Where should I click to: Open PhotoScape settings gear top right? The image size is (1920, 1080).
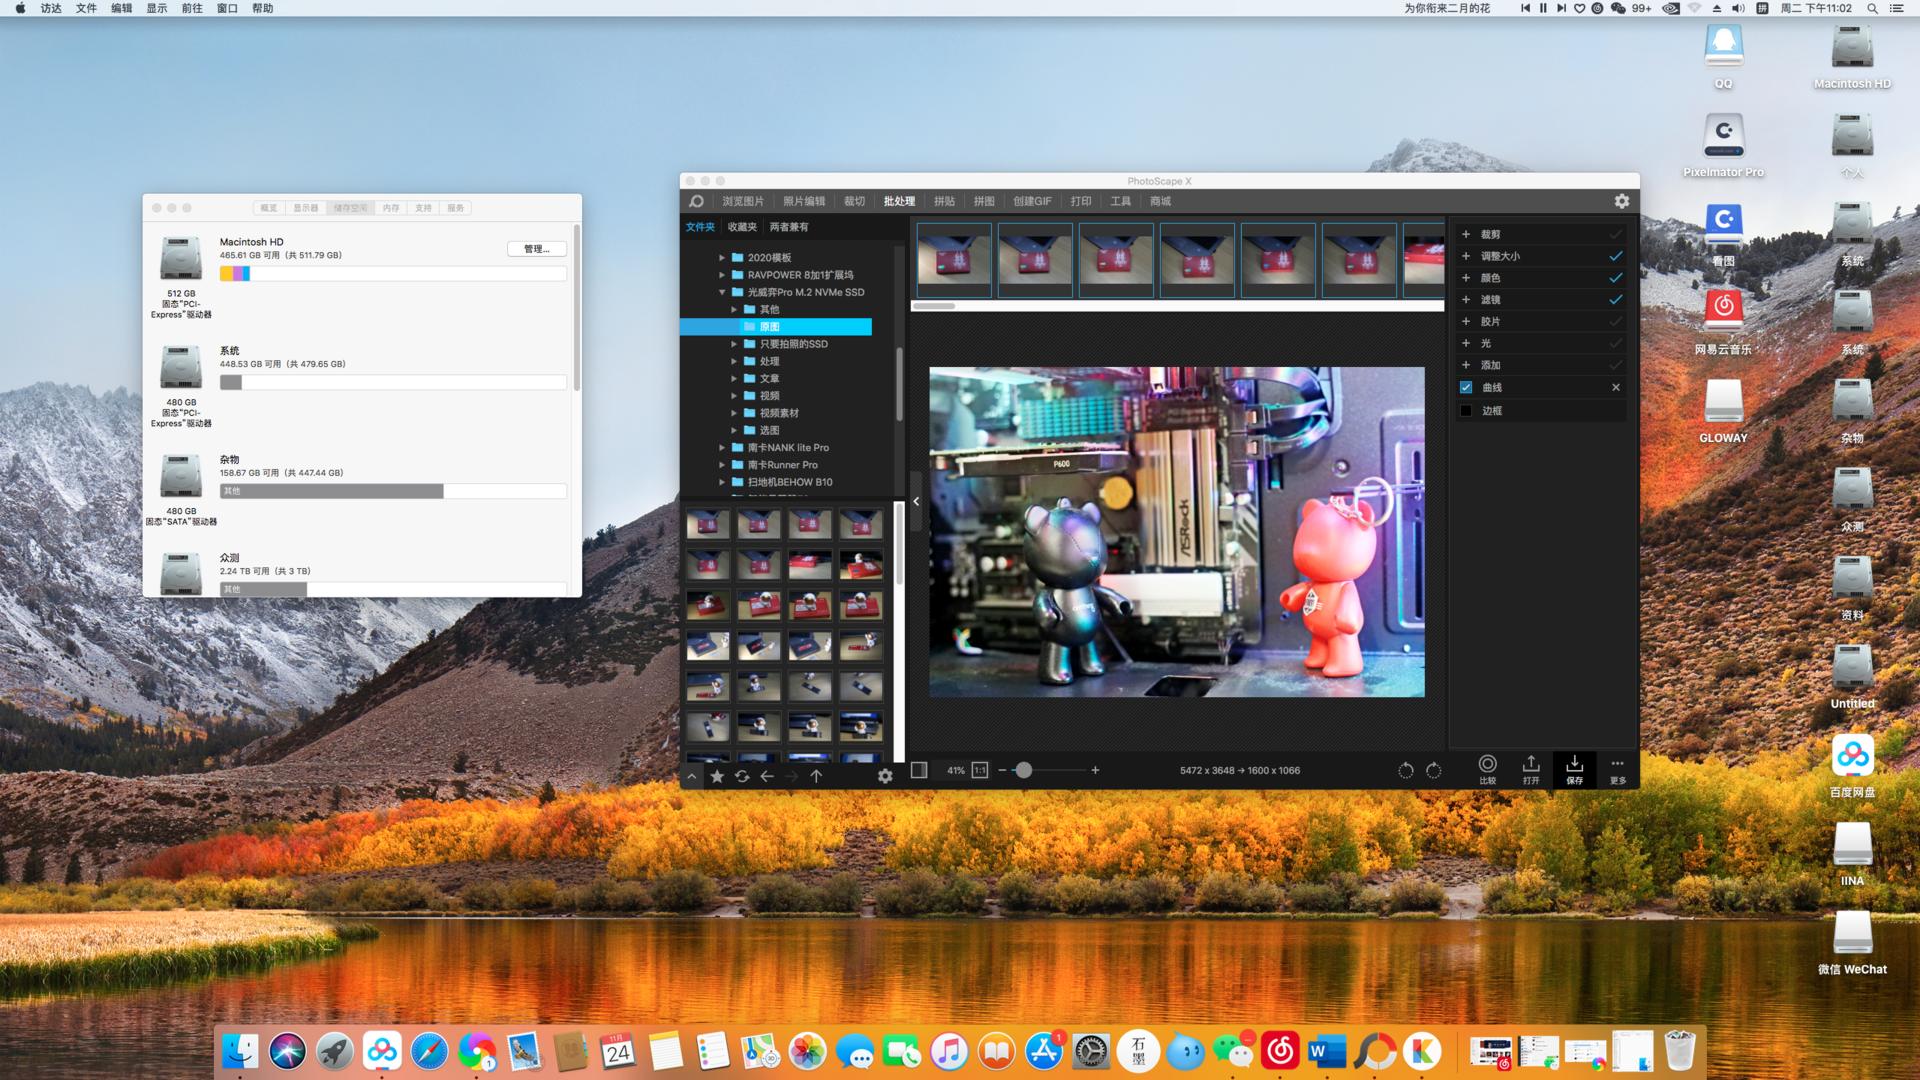tap(1621, 201)
